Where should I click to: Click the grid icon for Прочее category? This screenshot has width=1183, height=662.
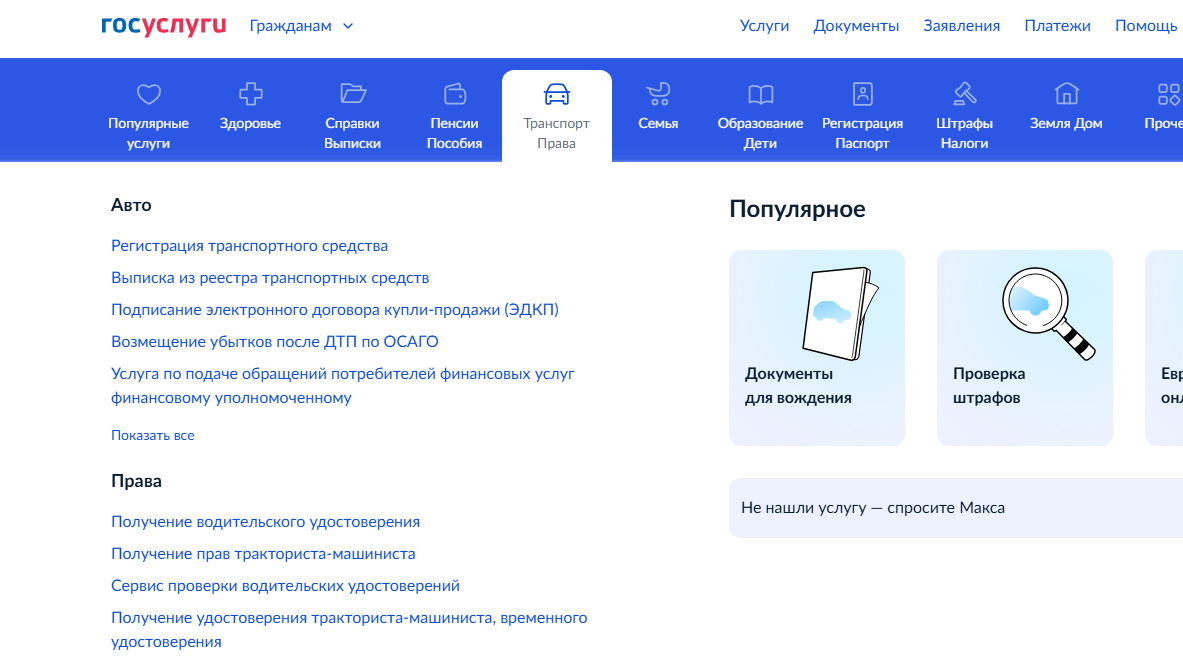click(x=1169, y=94)
